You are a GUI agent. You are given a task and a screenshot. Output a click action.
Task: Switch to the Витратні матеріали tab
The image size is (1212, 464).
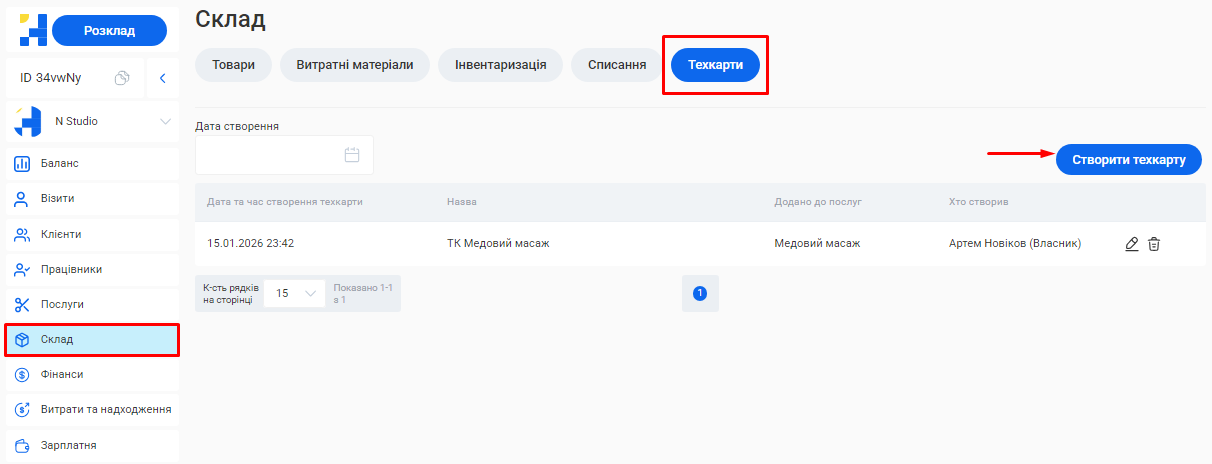pos(354,65)
